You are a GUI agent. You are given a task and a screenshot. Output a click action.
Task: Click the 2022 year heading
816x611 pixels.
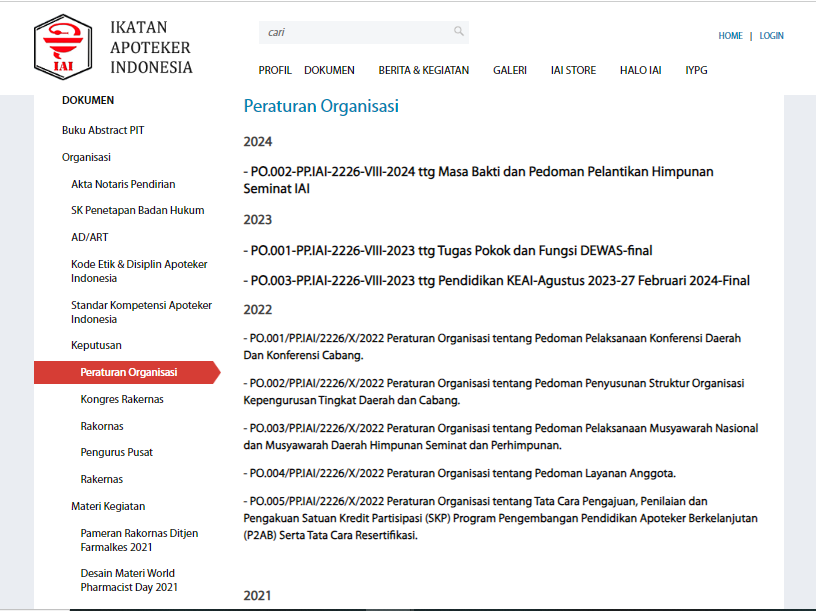[x=258, y=310]
